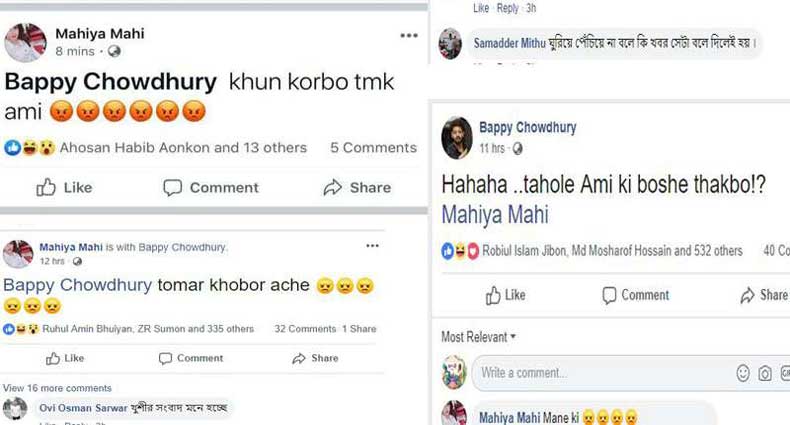Image resolution: width=790 pixels, height=425 pixels.
Task: Comment on Mahiya Mahi's 8 mins post
Action: pyautogui.click(x=211, y=187)
